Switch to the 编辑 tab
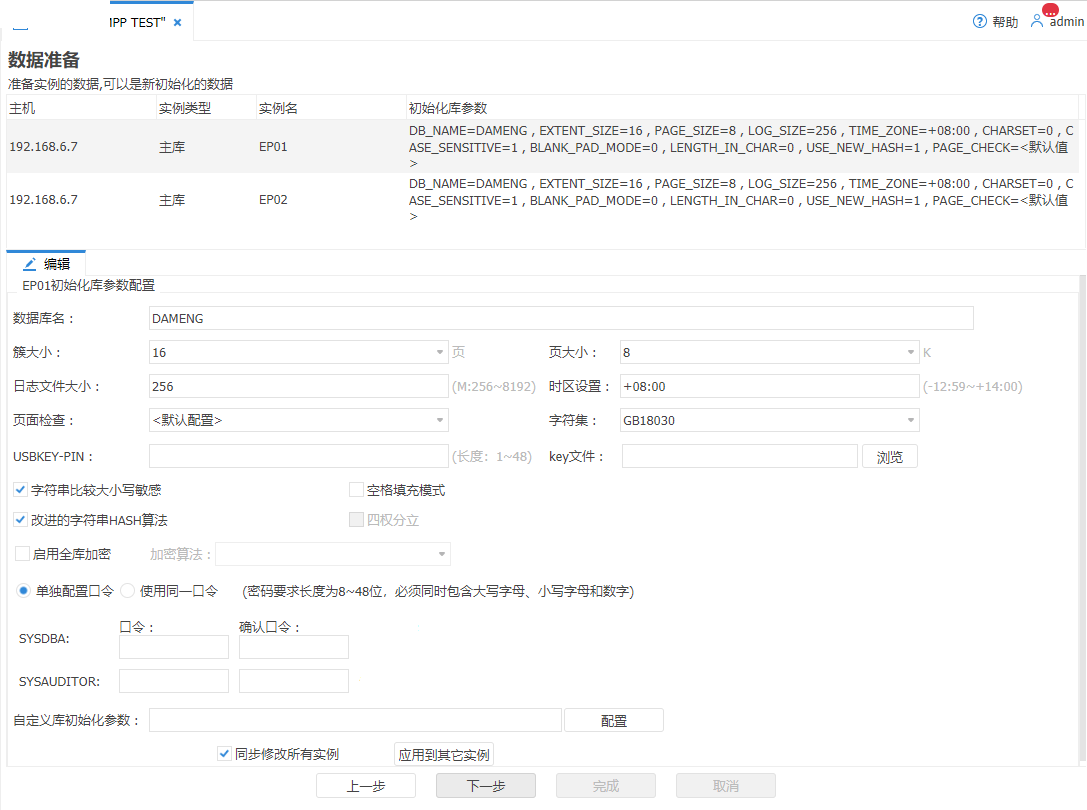1087x810 pixels. (54, 264)
